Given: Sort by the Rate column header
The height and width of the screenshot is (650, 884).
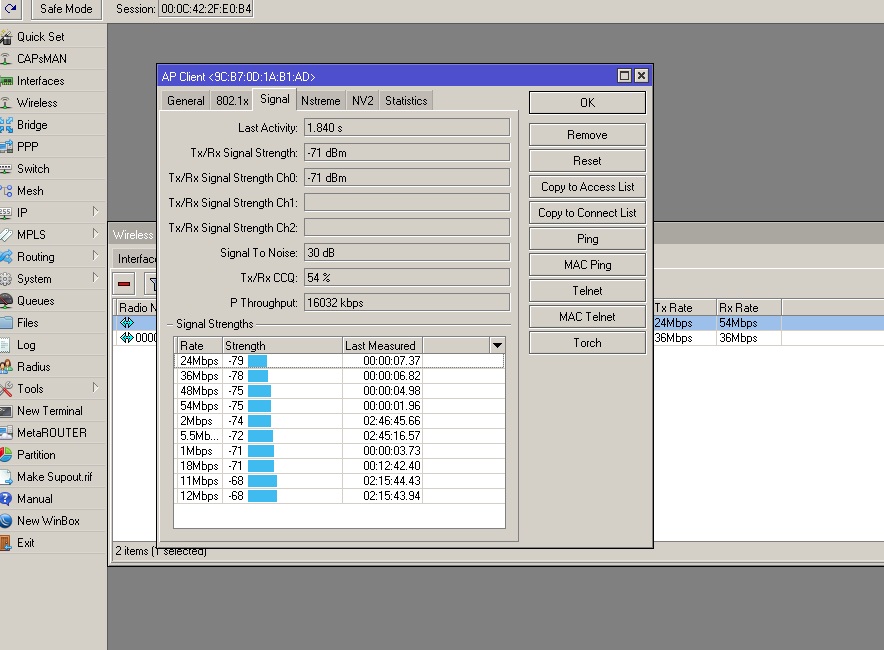Looking at the screenshot, I should pyautogui.click(x=198, y=346).
